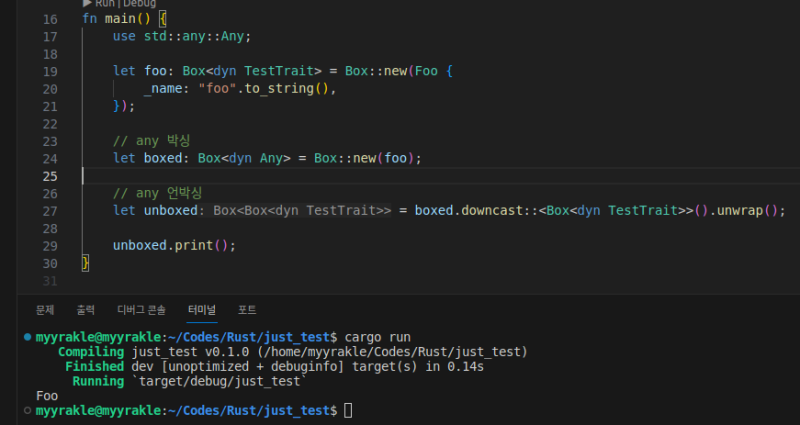Click the closing brace of main on line 30
This screenshot has height=425, width=800.
click(86, 263)
